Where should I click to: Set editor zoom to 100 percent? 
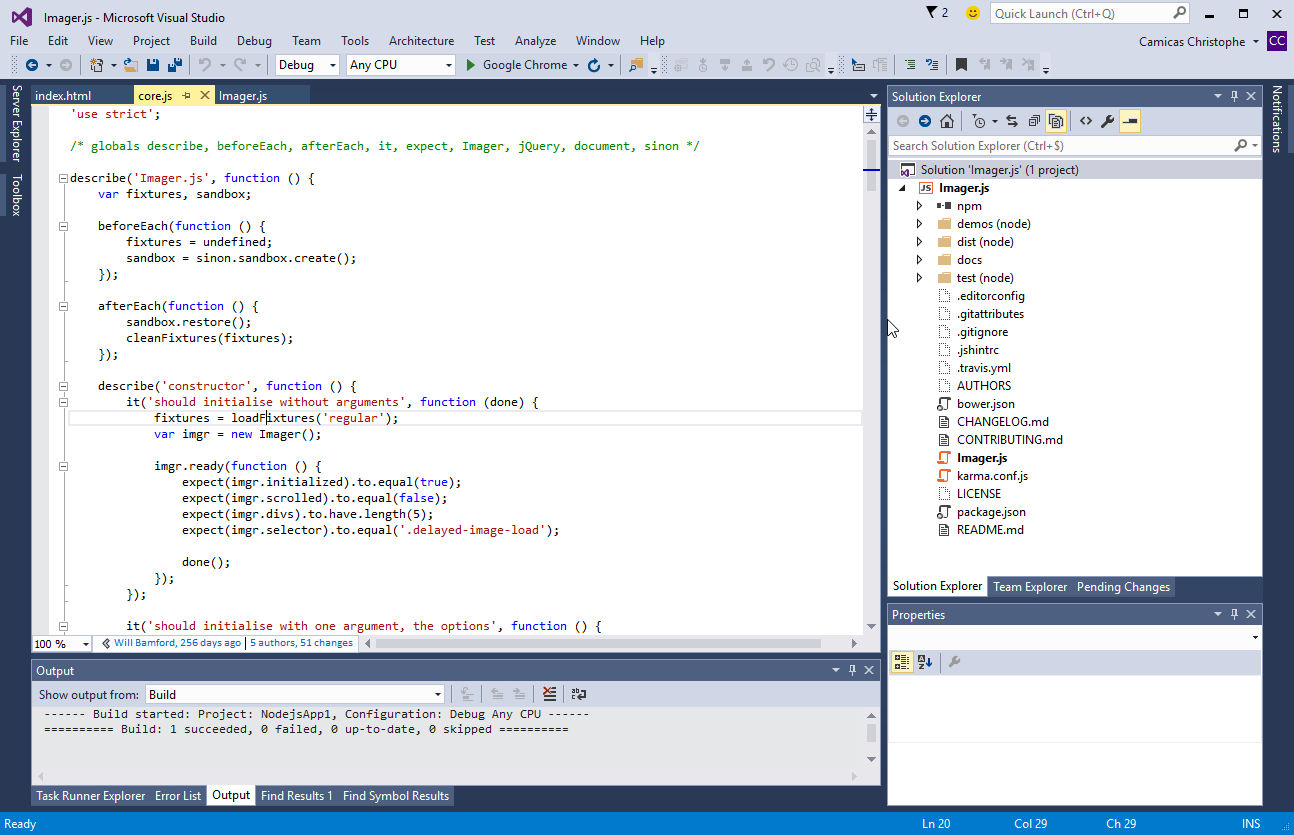coord(60,644)
